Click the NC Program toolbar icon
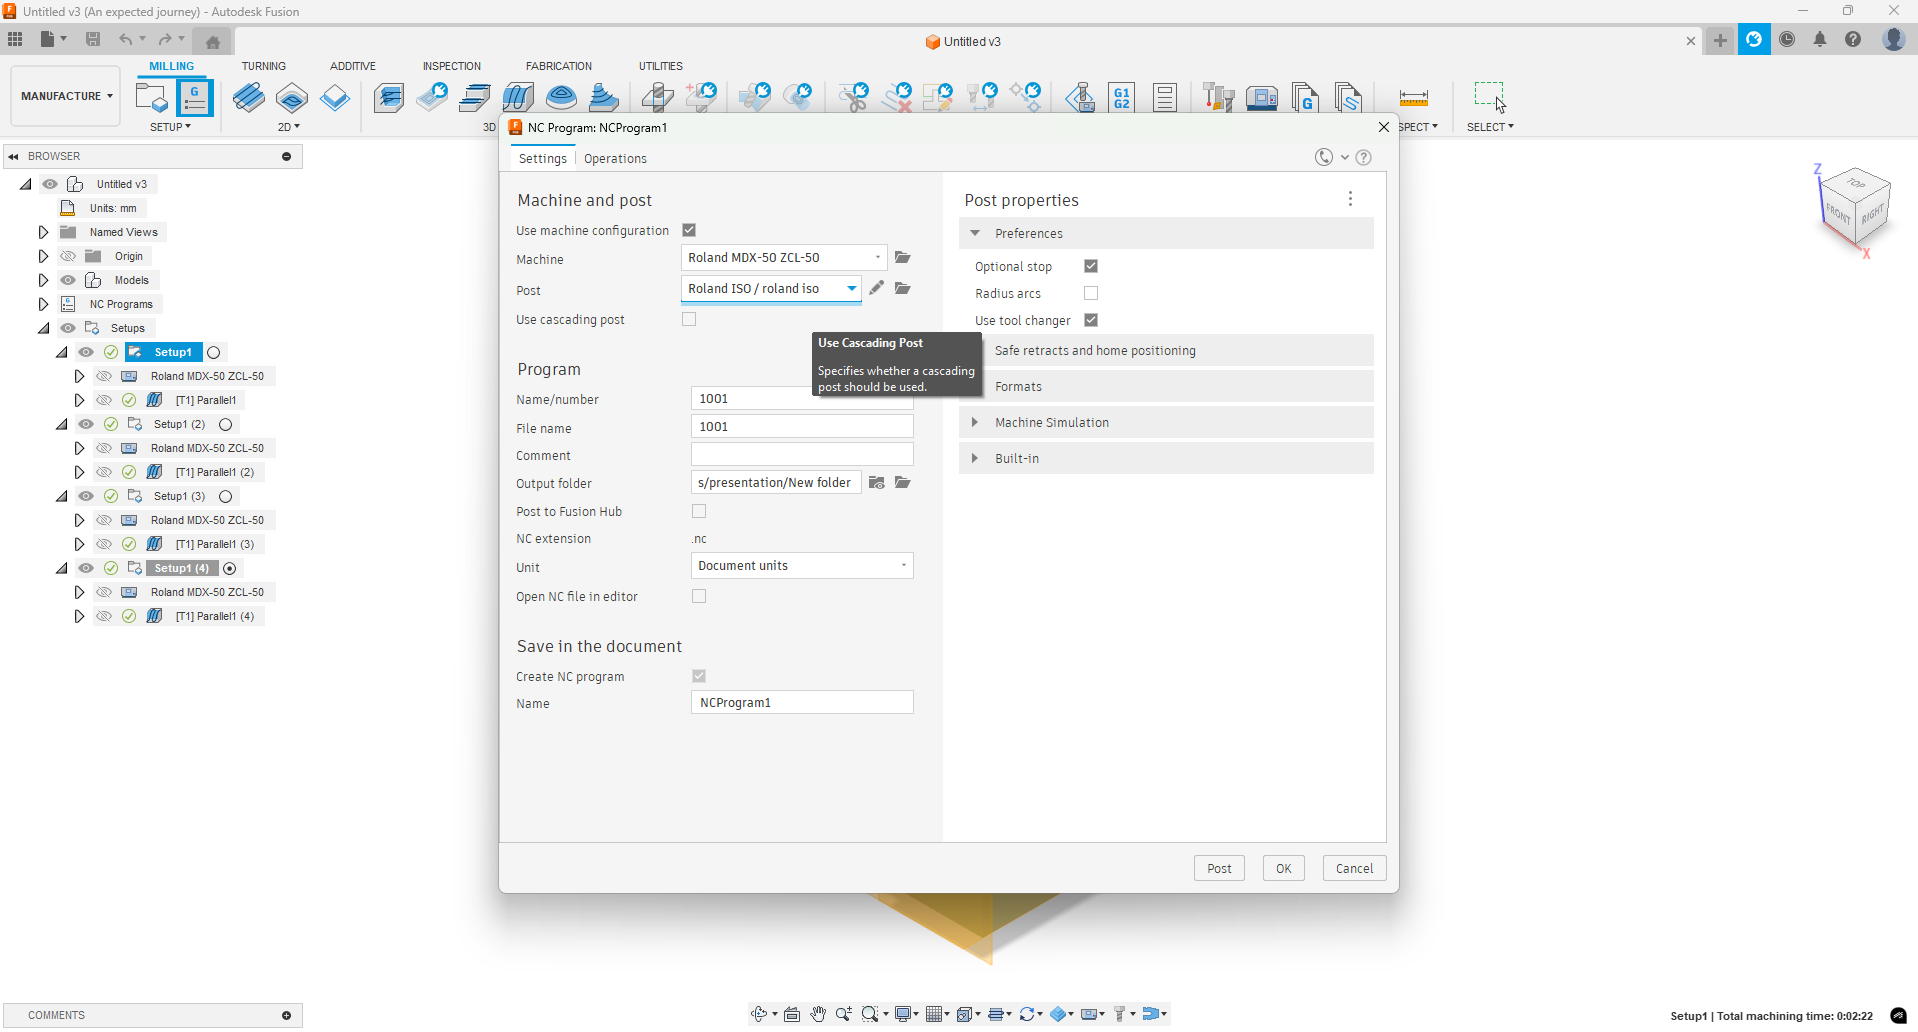The image size is (1918, 1032). [194, 98]
